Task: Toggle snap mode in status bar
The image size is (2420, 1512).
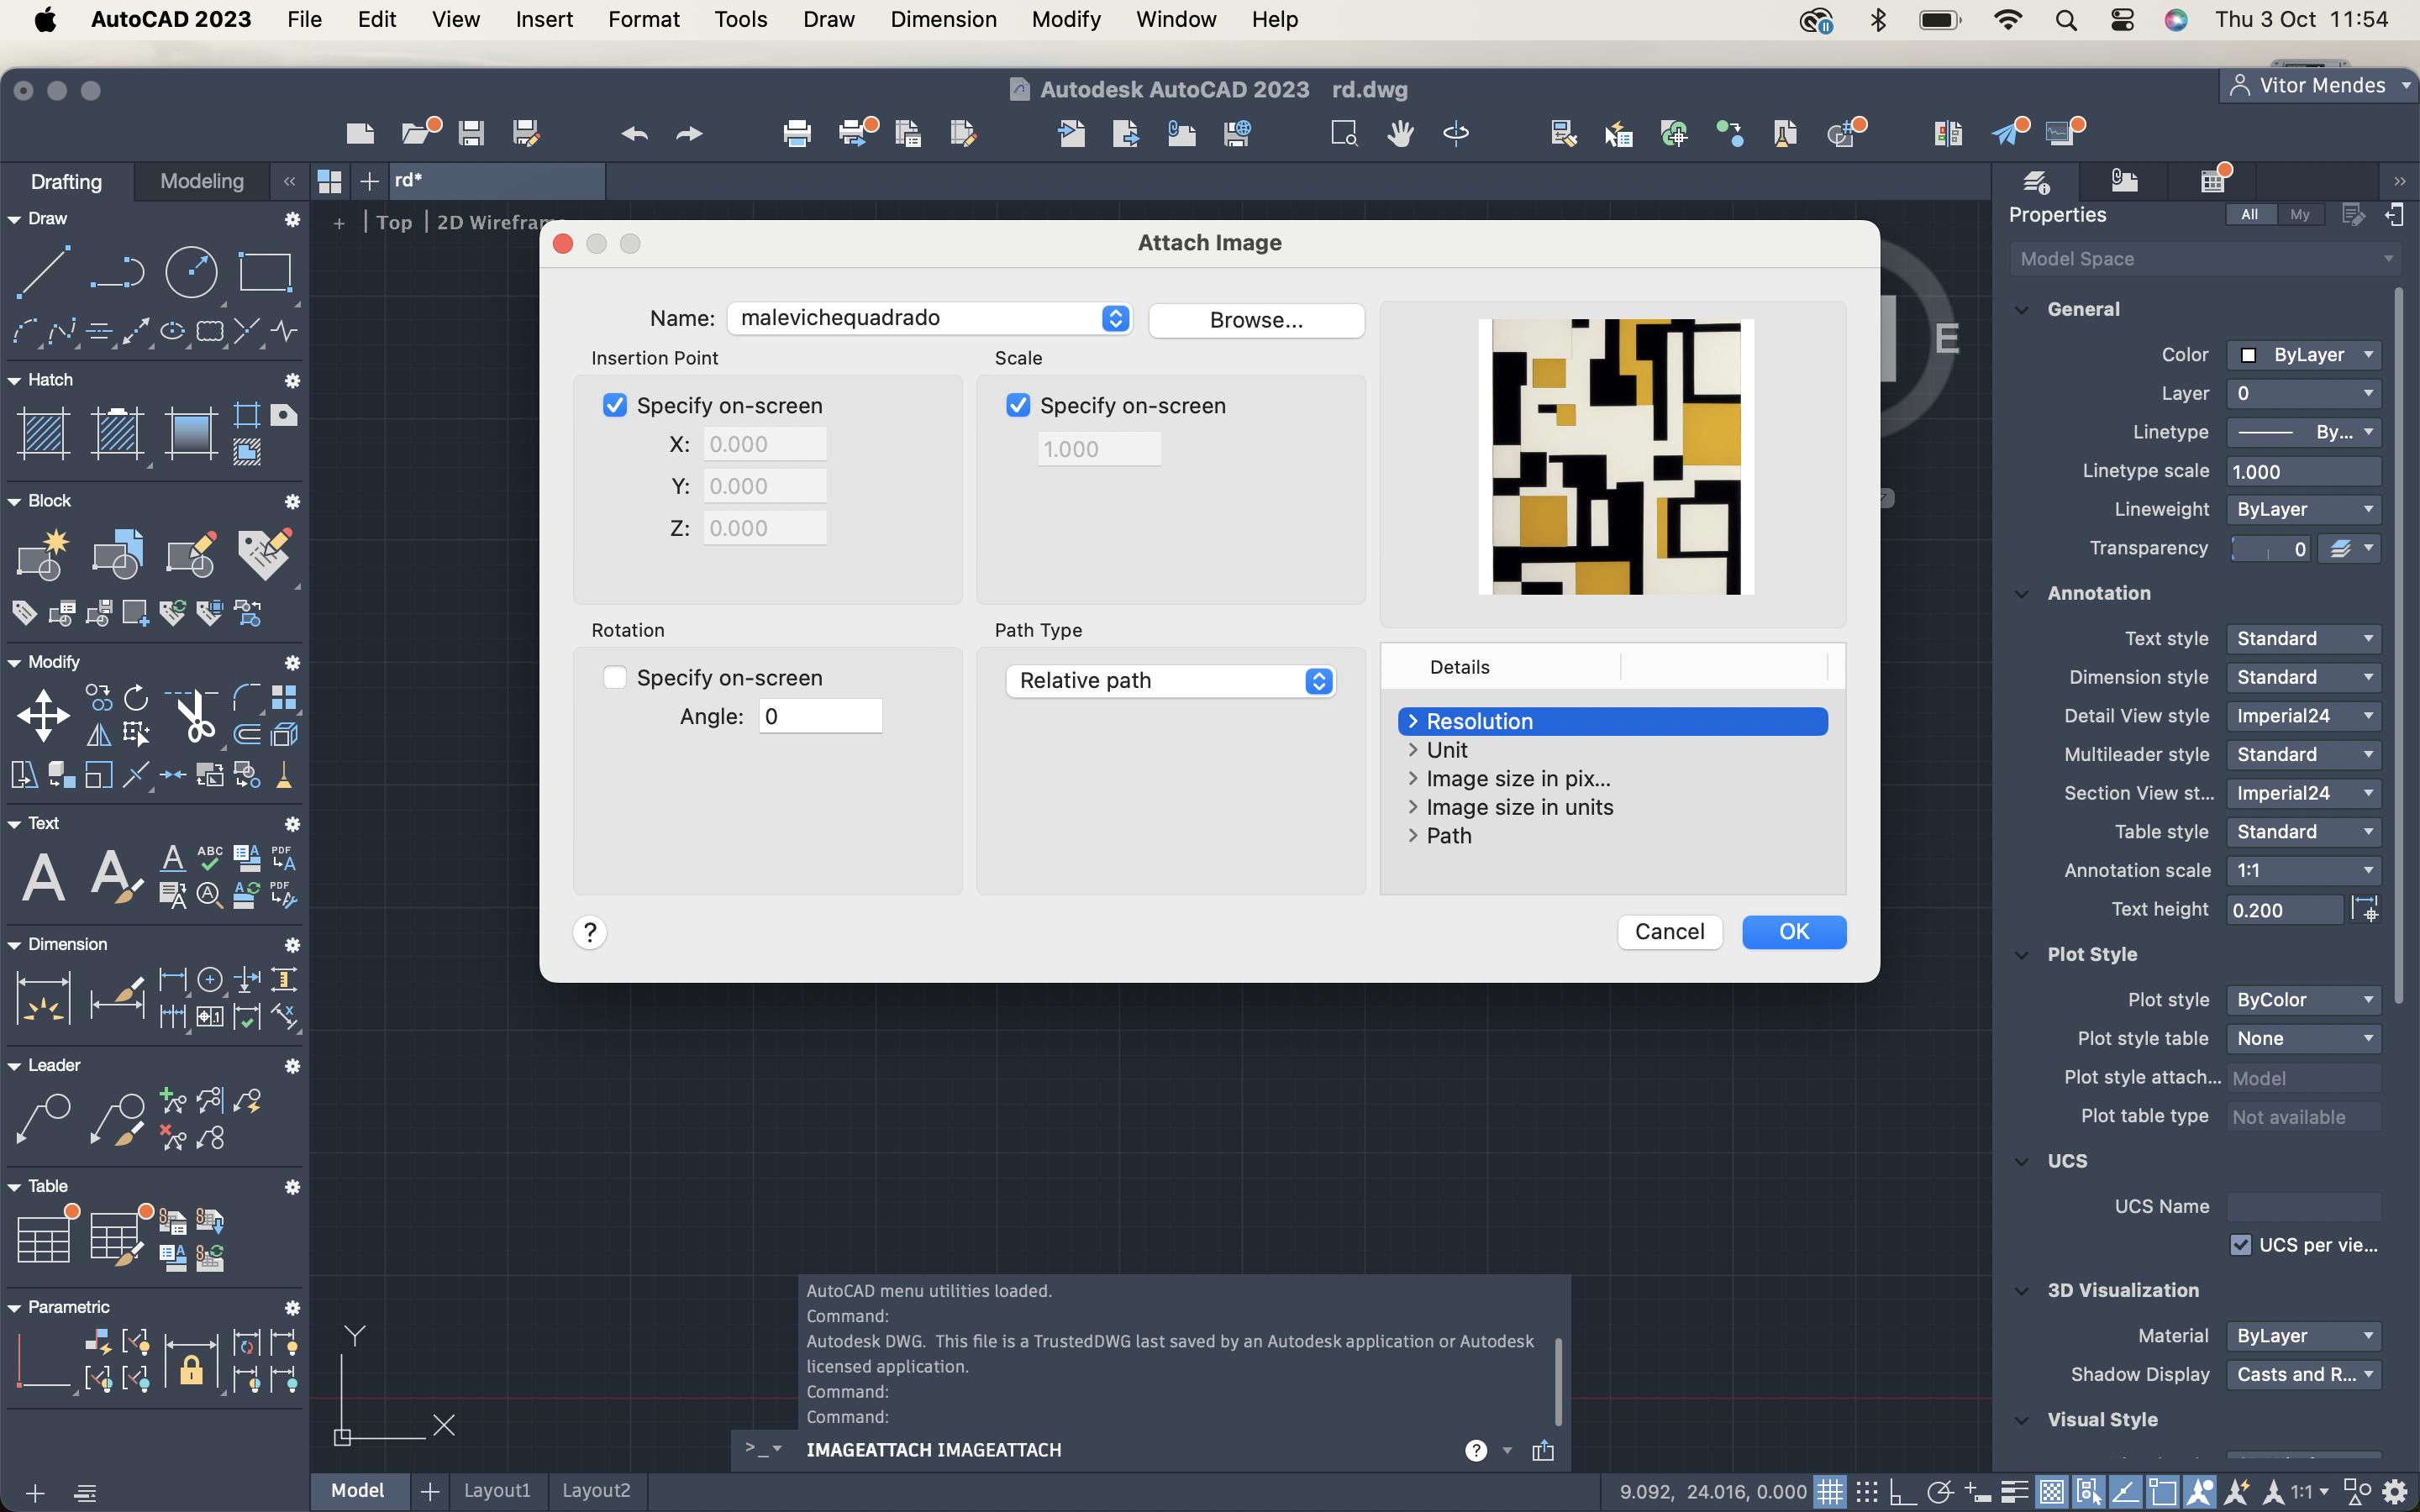Action: point(1867,1492)
